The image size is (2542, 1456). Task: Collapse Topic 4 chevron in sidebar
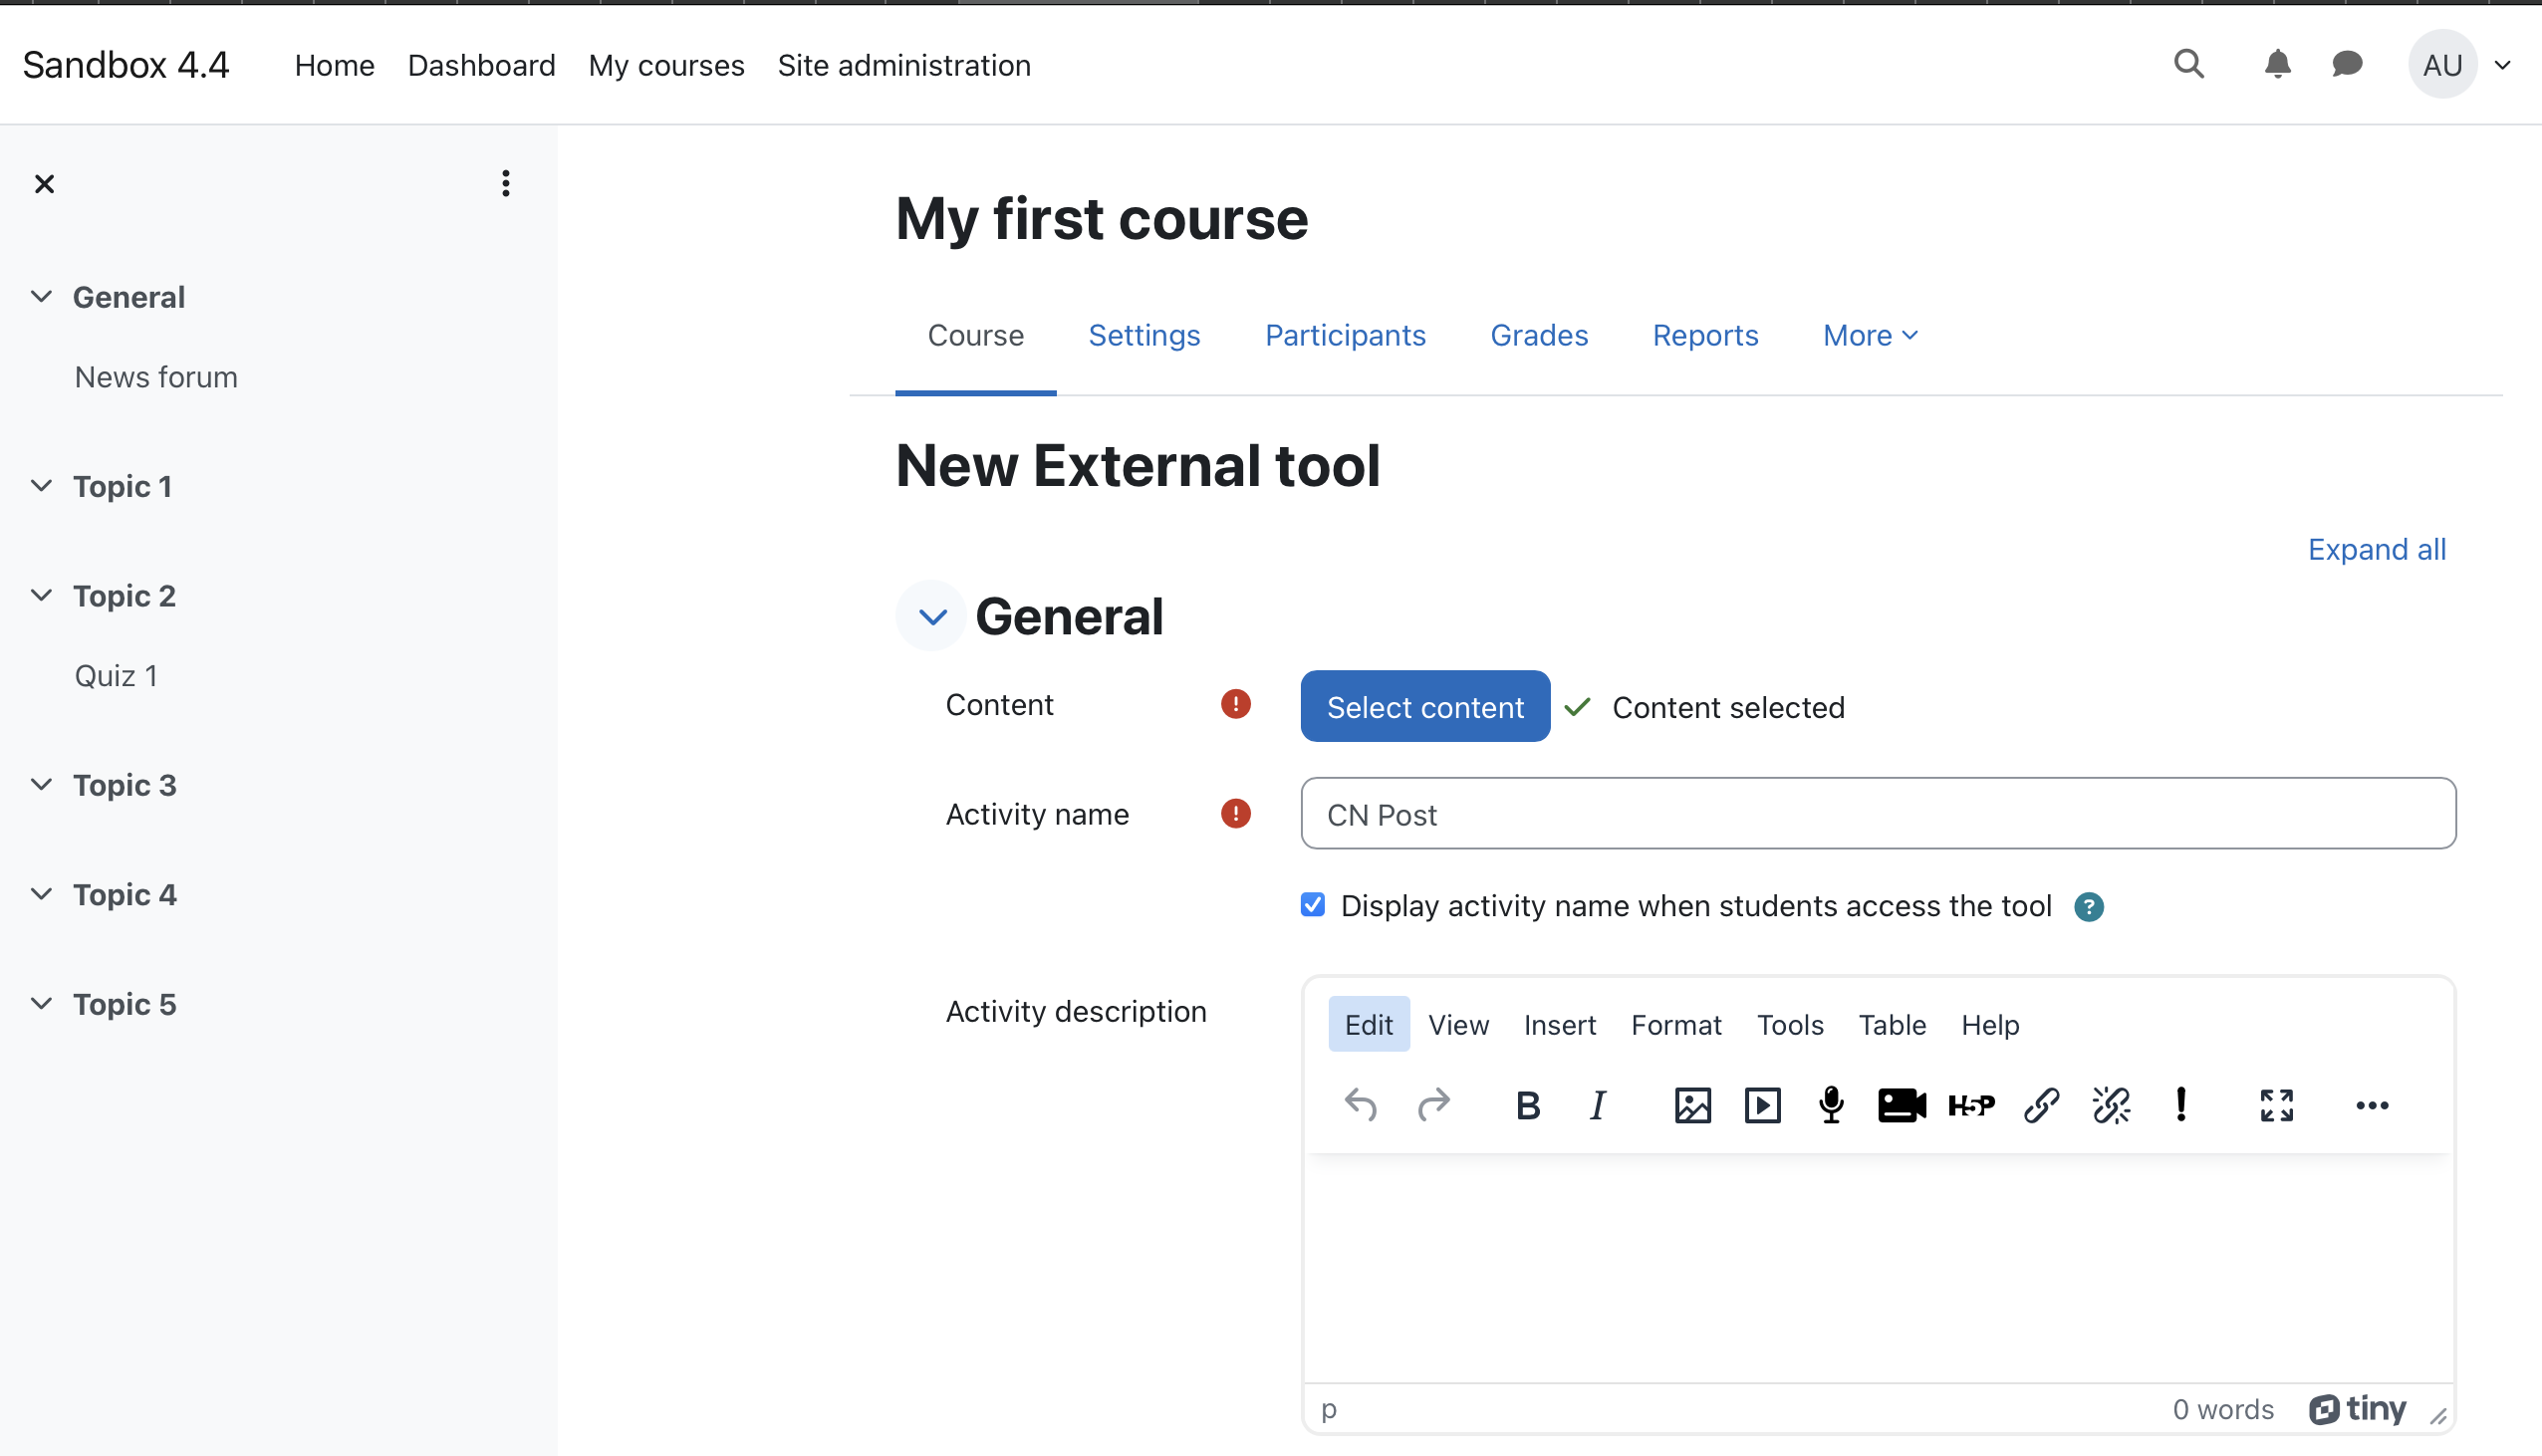pos(41,893)
